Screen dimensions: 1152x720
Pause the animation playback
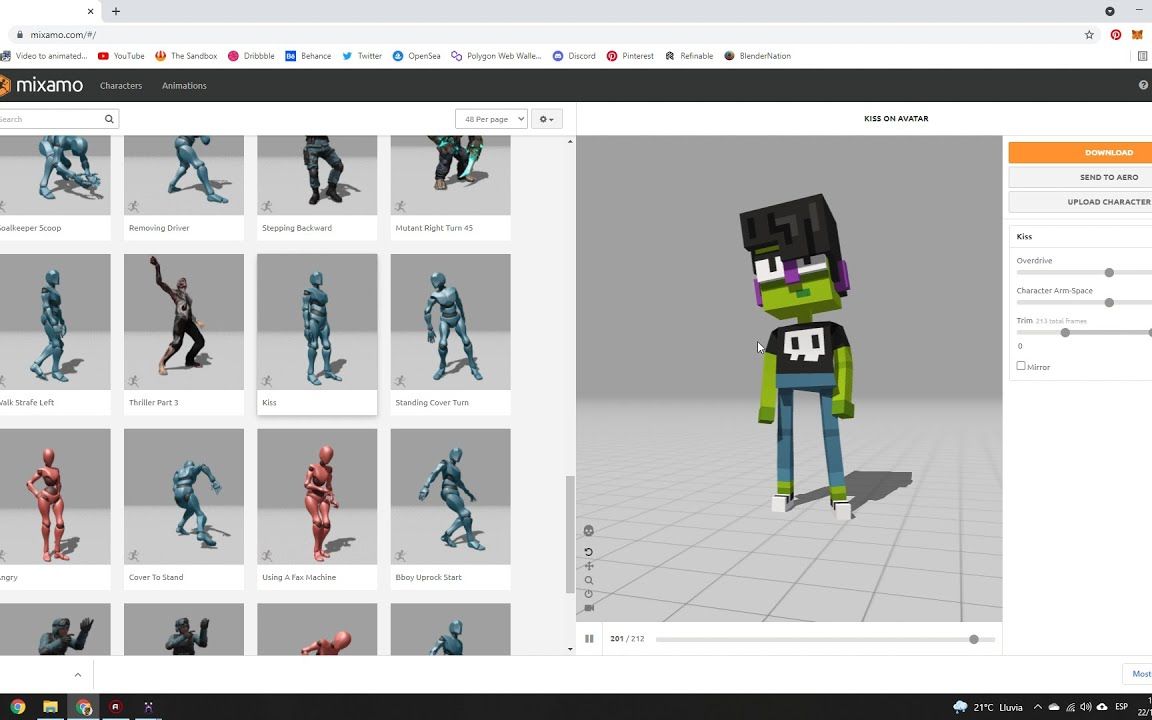[589, 638]
